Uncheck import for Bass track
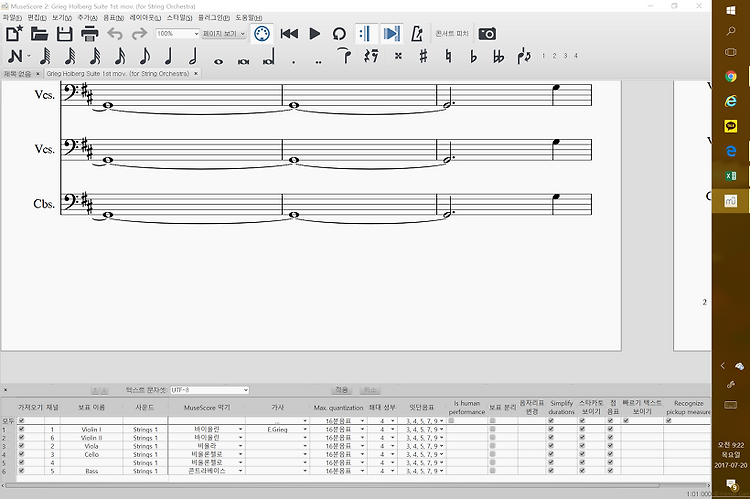This screenshot has height=499, width=750. point(21,471)
